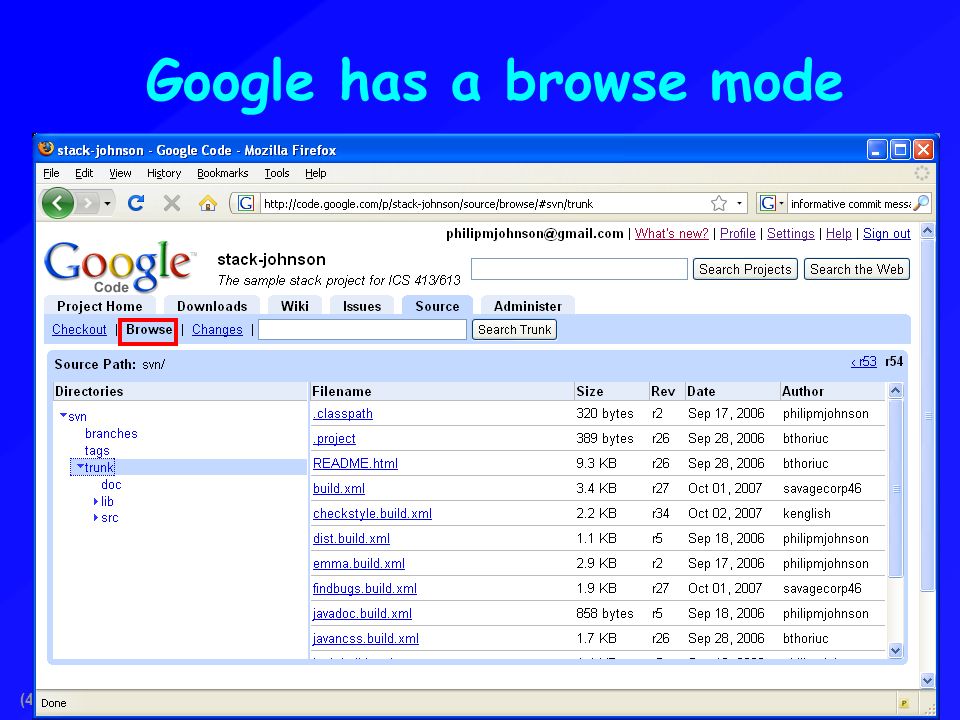Viewport: 960px width, 720px height.
Task: Select the Browse sub-tab
Action: (149, 330)
